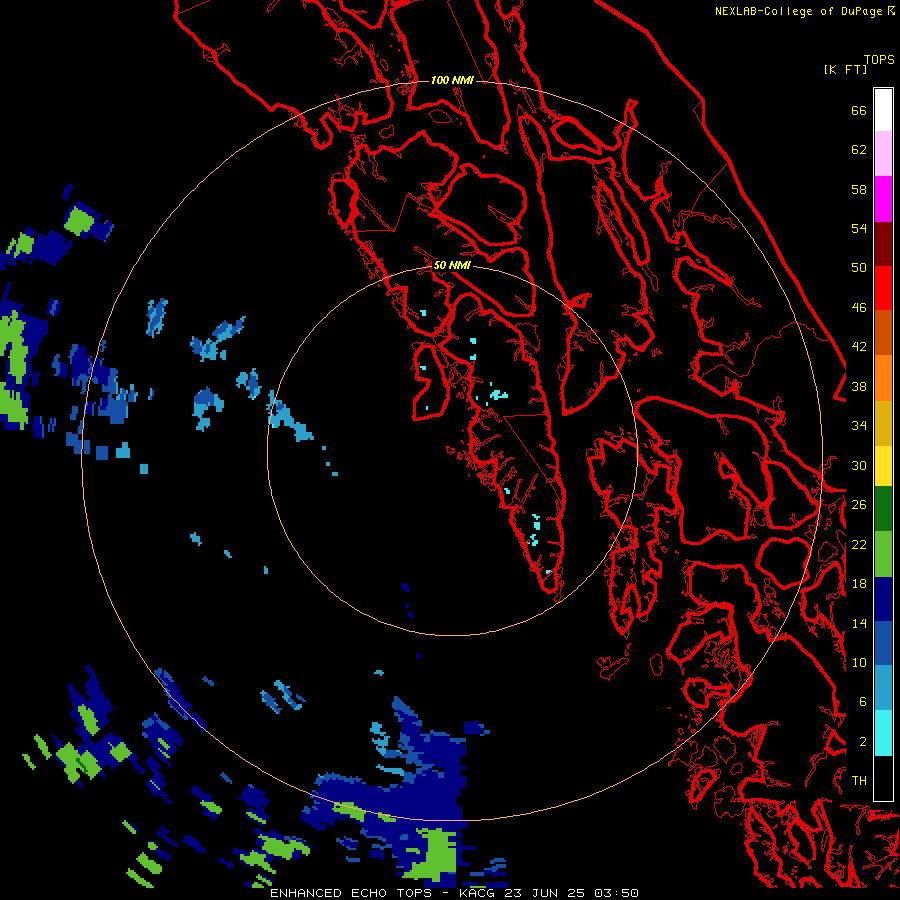
Task: Click the [K FT] units label
Action: [845, 69]
